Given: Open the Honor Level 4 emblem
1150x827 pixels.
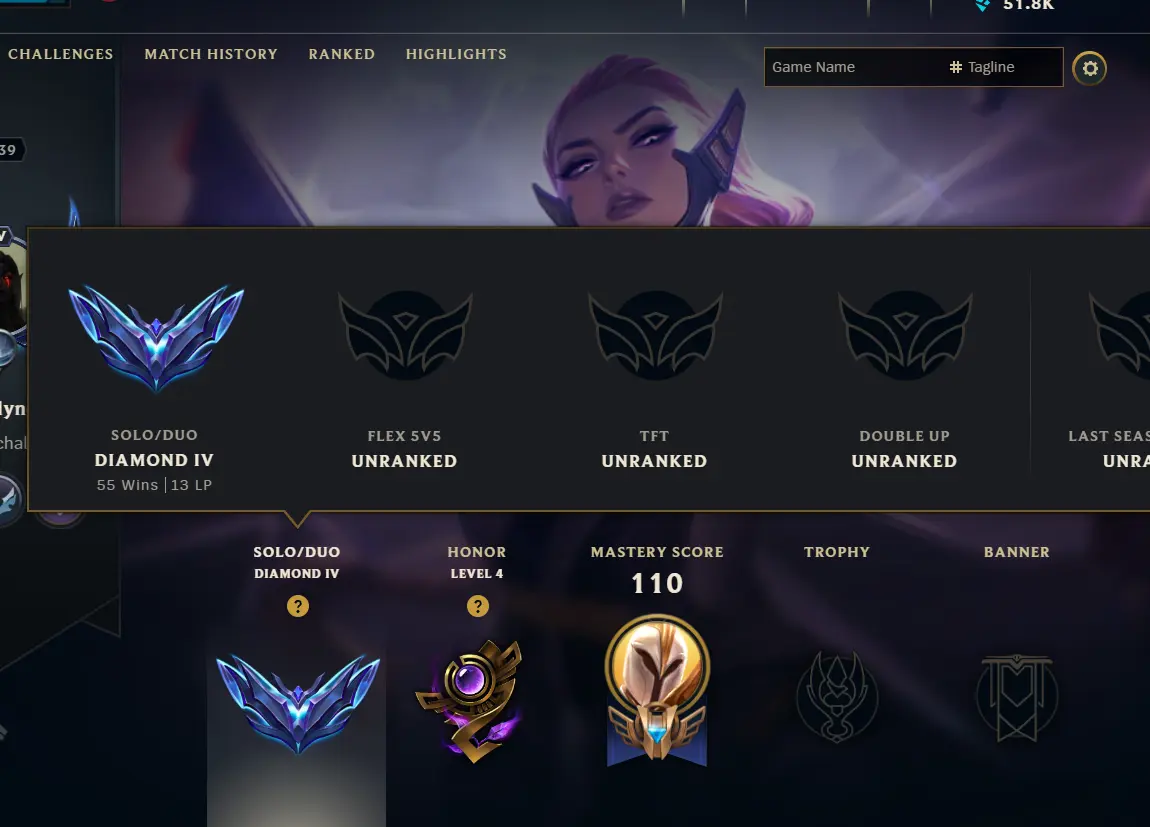Looking at the screenshot, I should (471, 700).
